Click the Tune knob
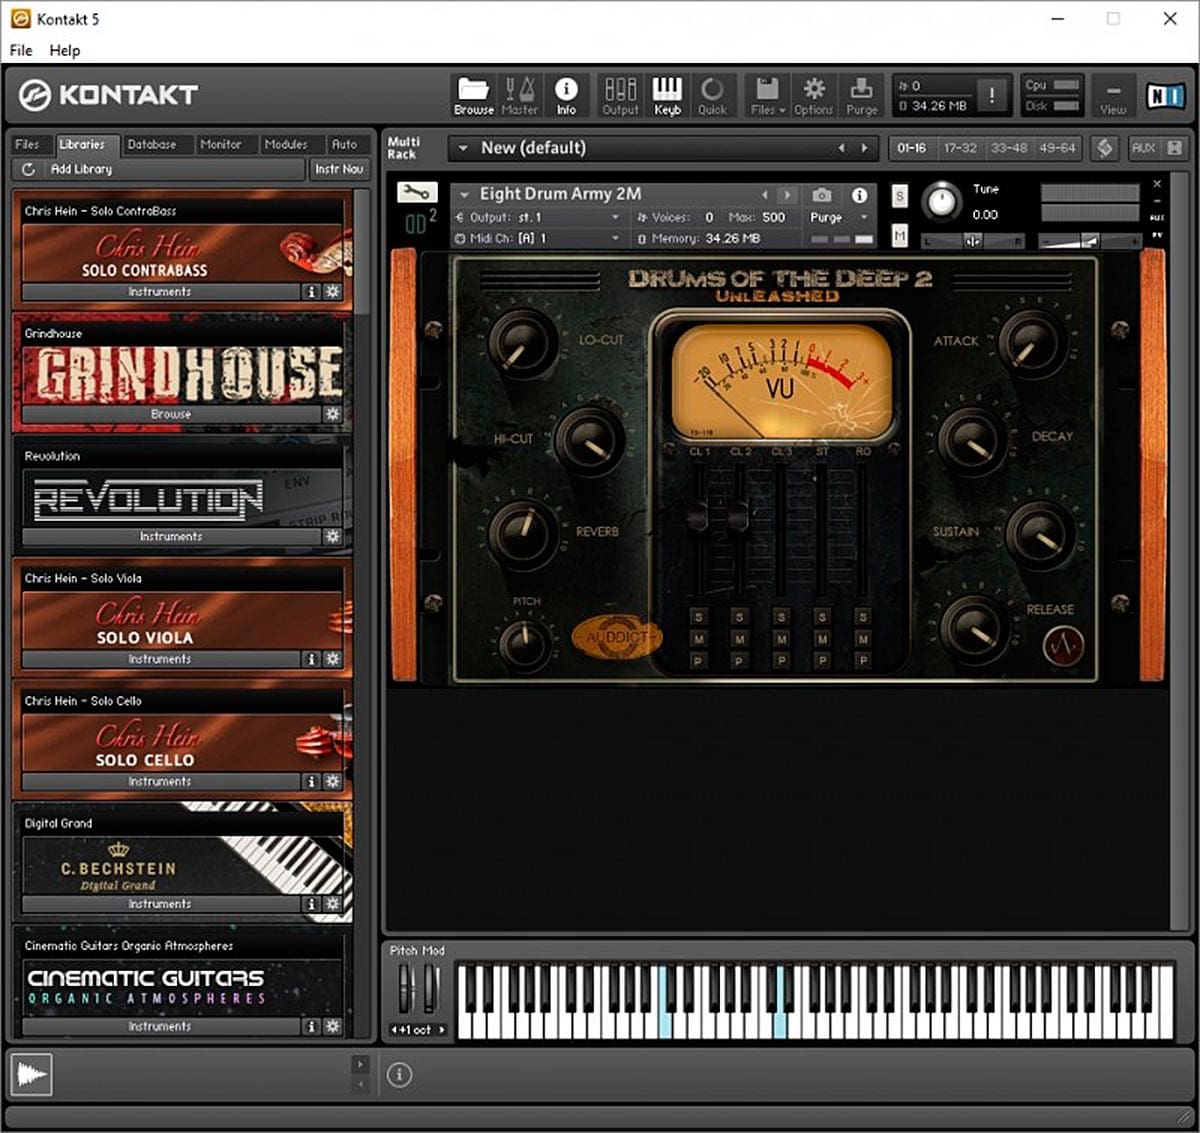The height and width of the screenshot is (1133, 1200). [941, 202]
